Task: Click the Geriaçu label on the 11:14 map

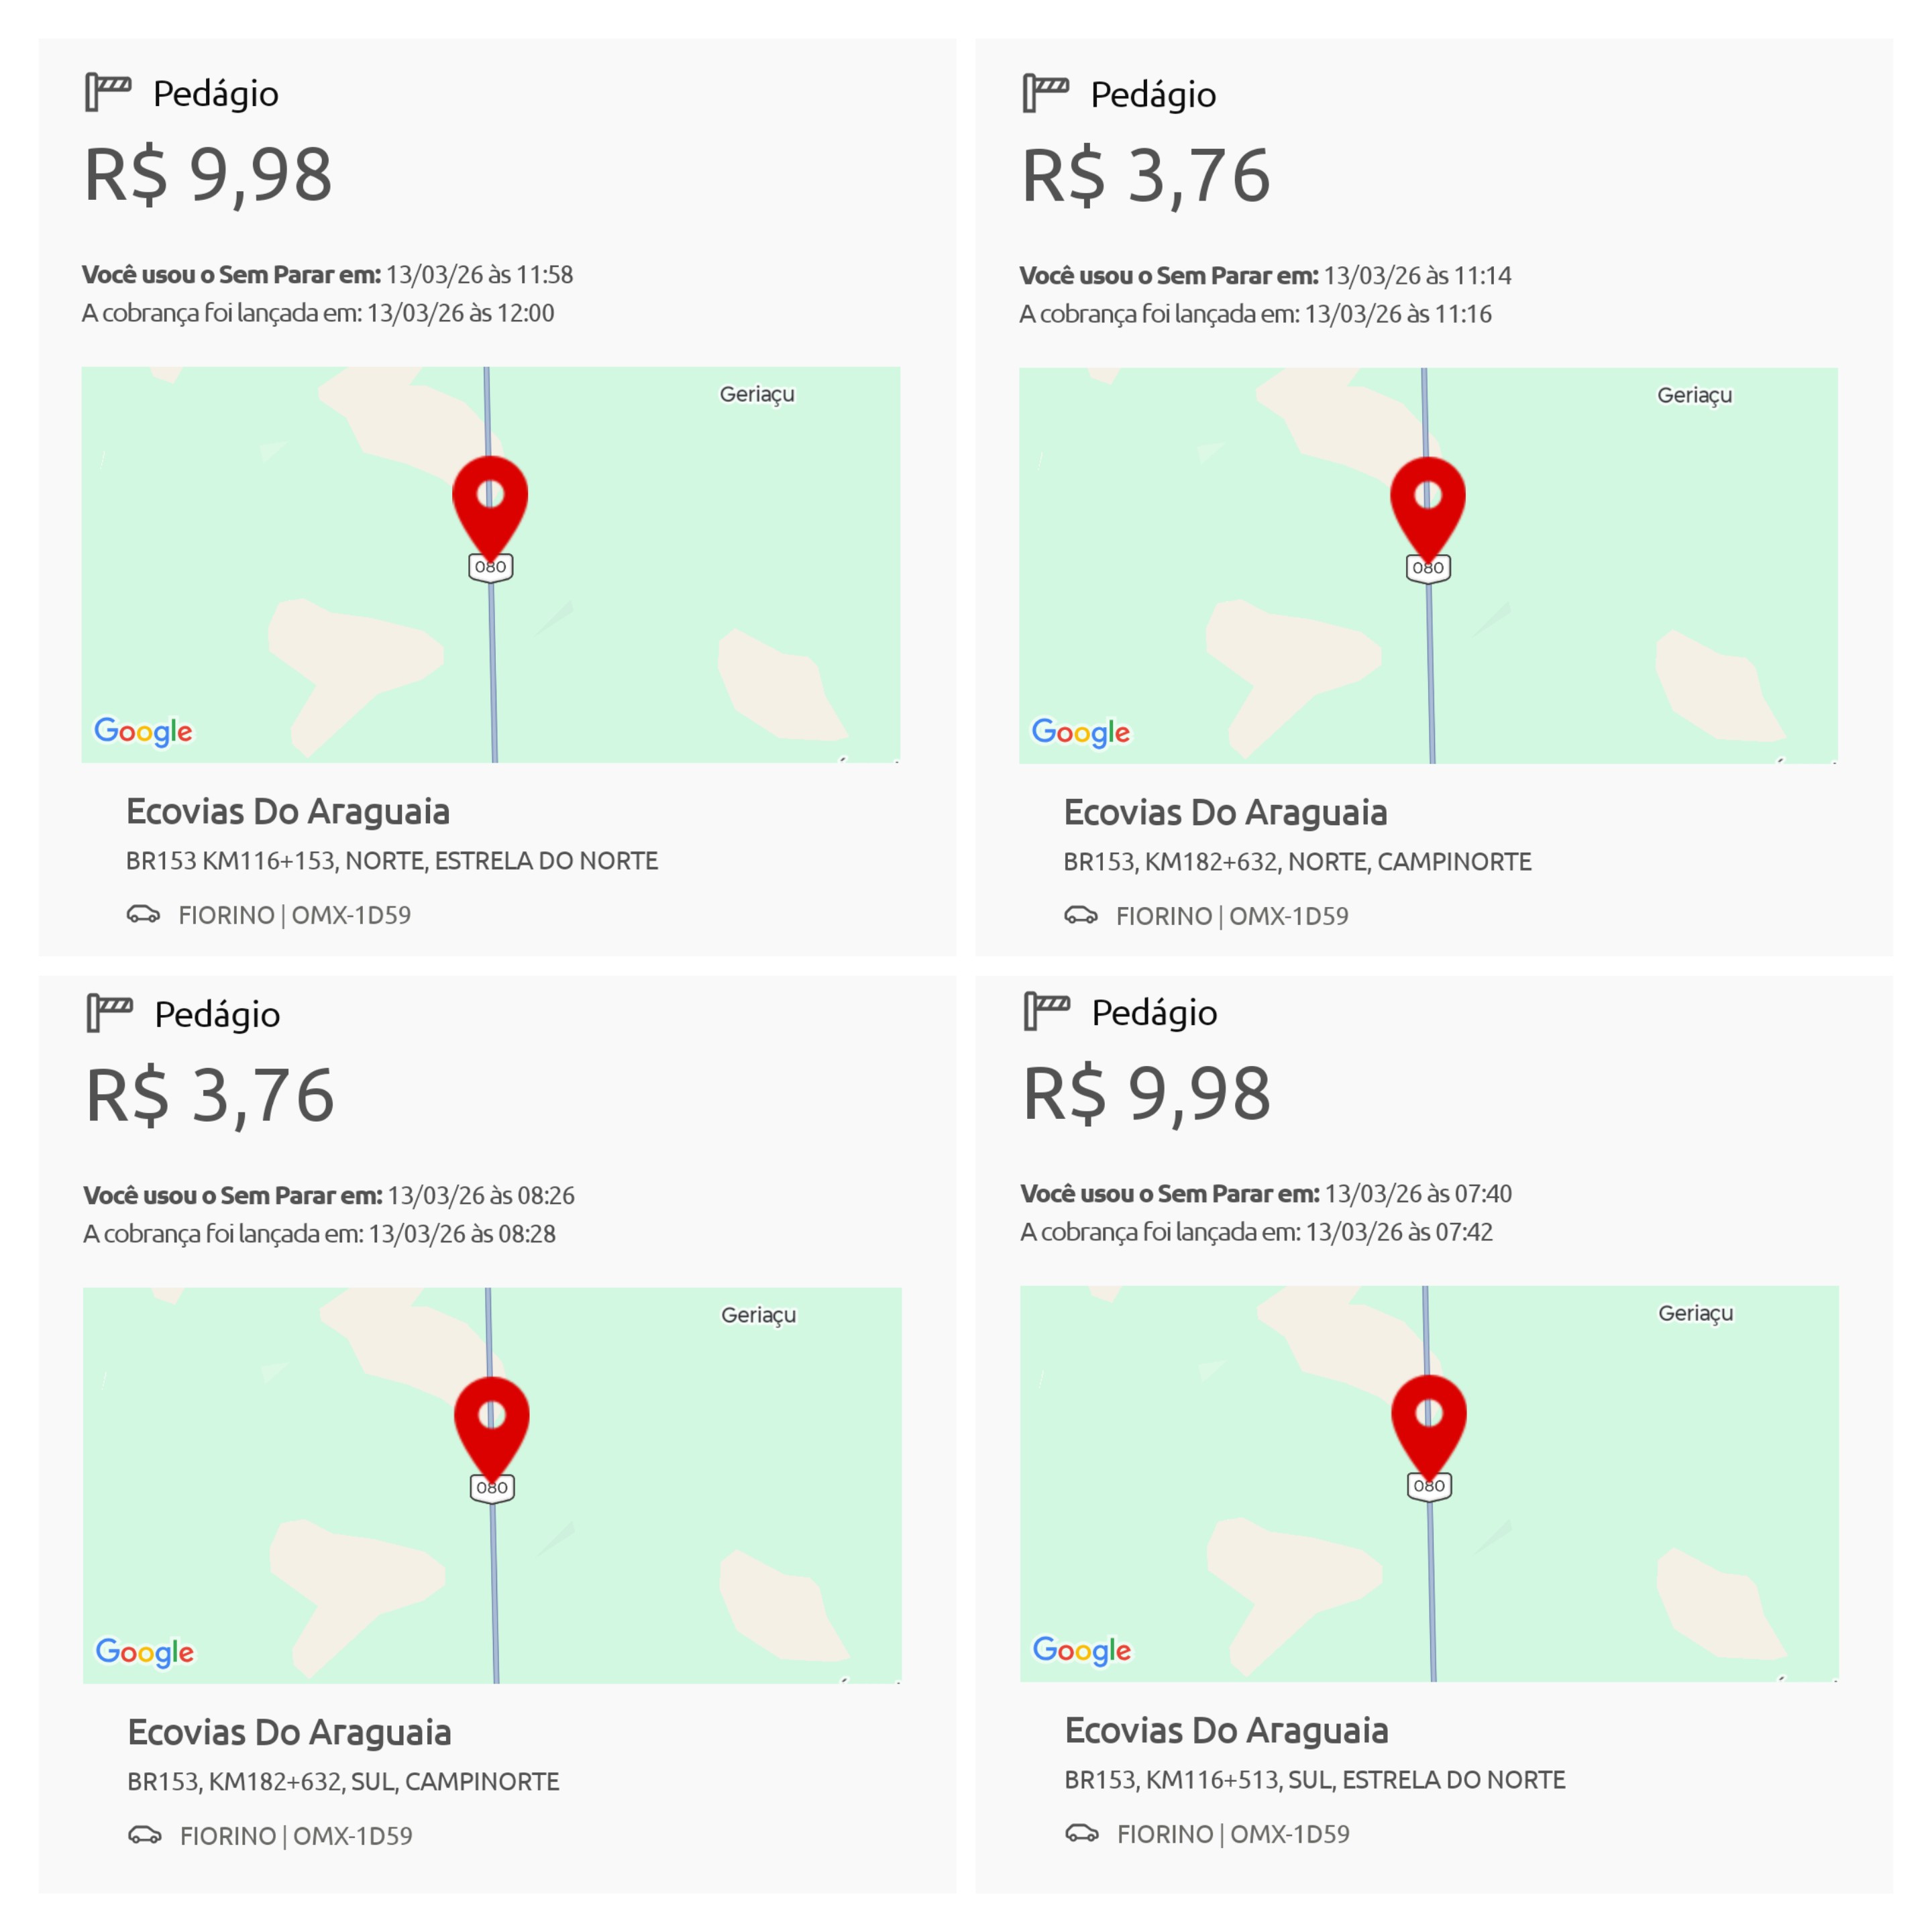Action: click(1694, 395)
